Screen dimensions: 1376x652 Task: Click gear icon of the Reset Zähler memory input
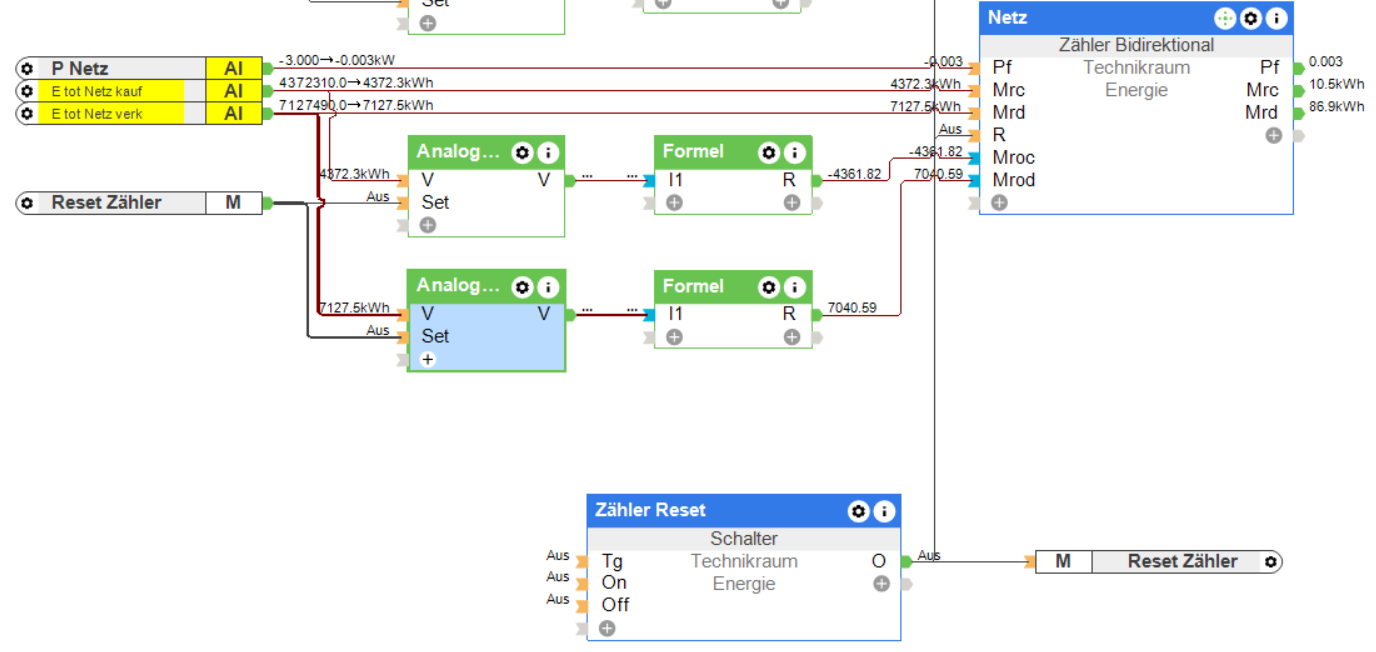click(27, 203)
